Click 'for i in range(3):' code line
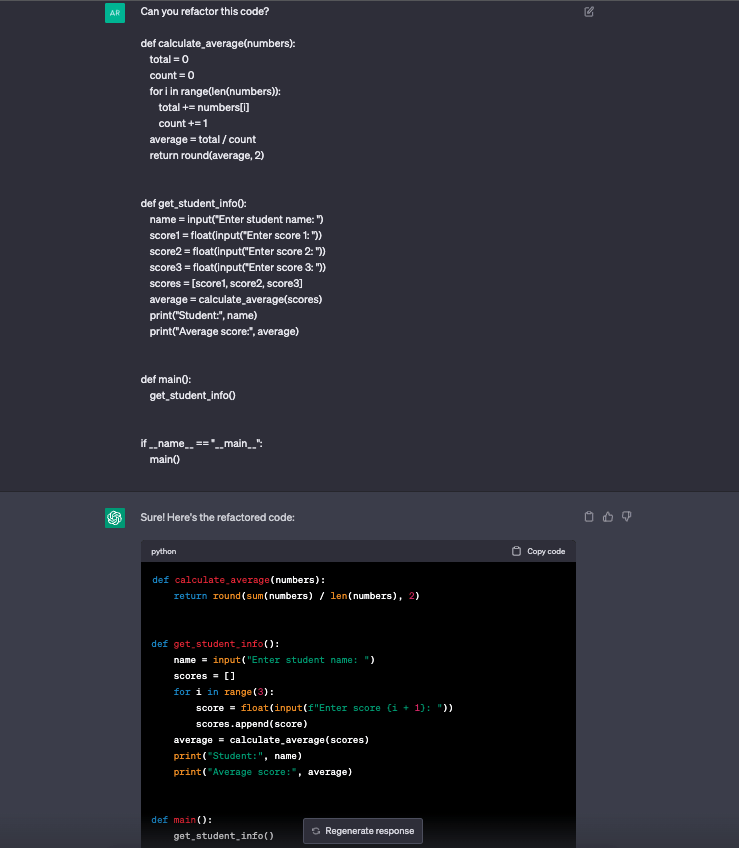Image resolution: width=739 pixels, height=848 pixels. coord(223,692)
